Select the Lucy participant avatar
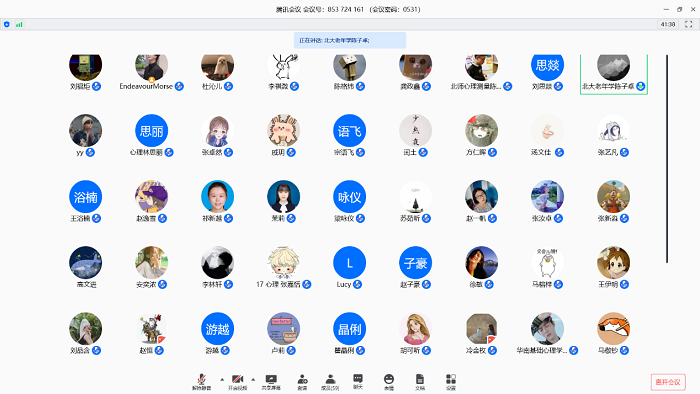The image size is (700, 394). pyautogui.click(x=350, y=263)
